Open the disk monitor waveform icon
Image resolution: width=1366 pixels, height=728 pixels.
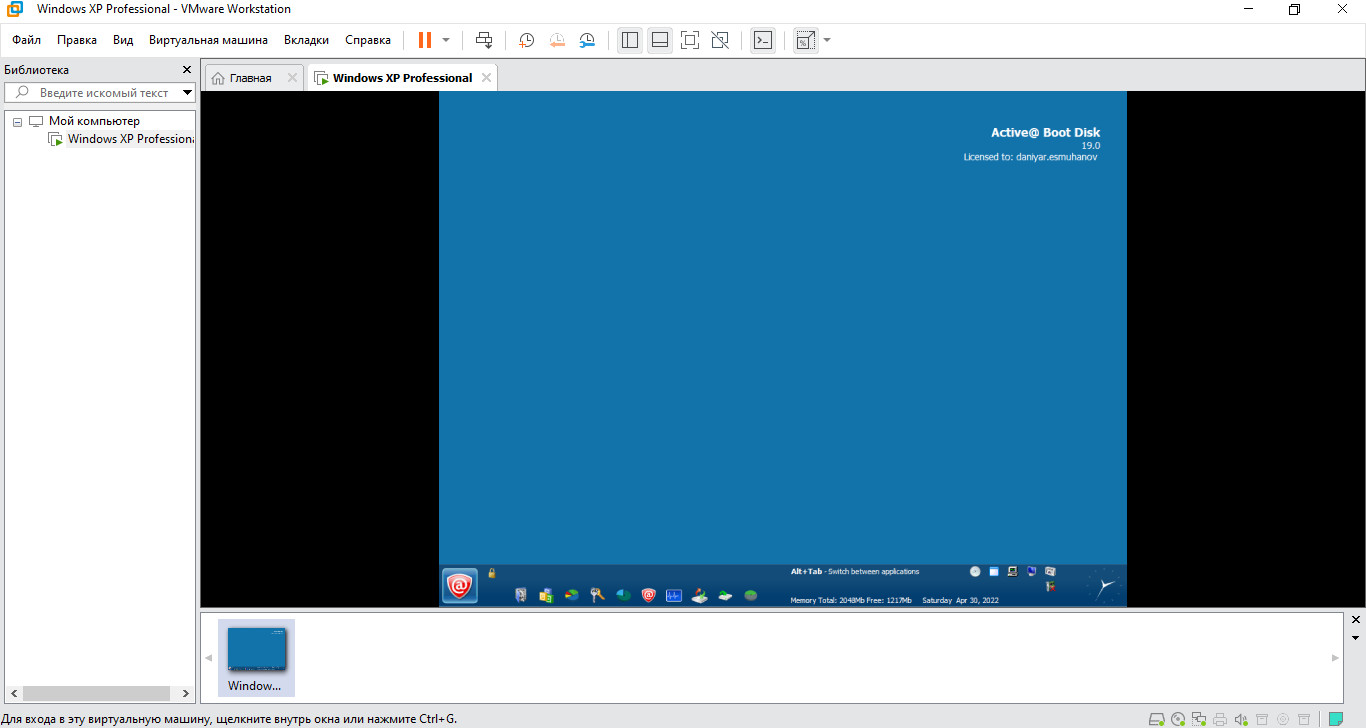click(674, 595)
